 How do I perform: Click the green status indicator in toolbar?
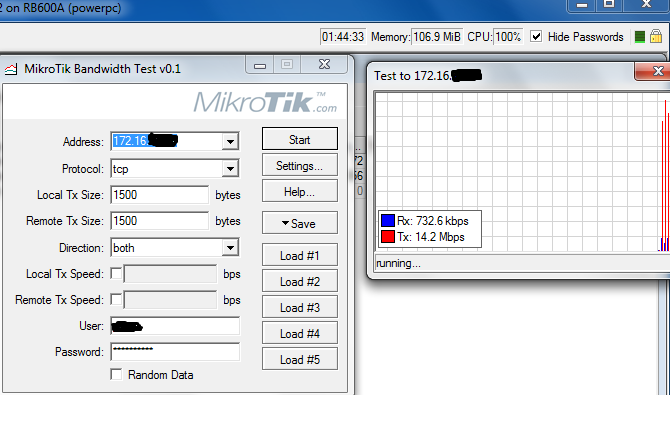point(640,37)
